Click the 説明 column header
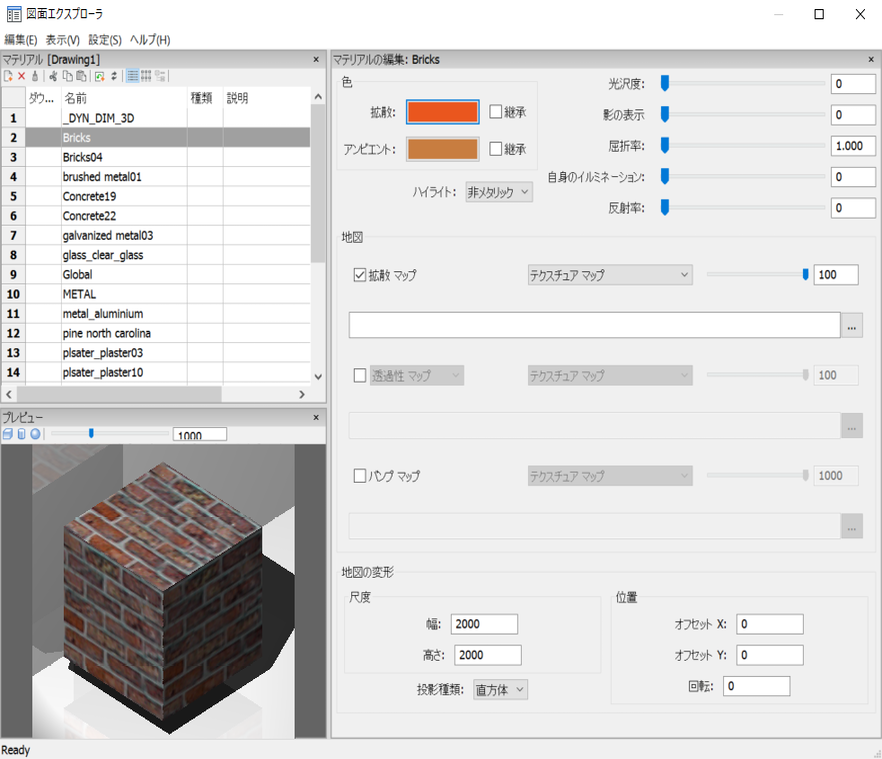882x759 pixels. point(267,98)
